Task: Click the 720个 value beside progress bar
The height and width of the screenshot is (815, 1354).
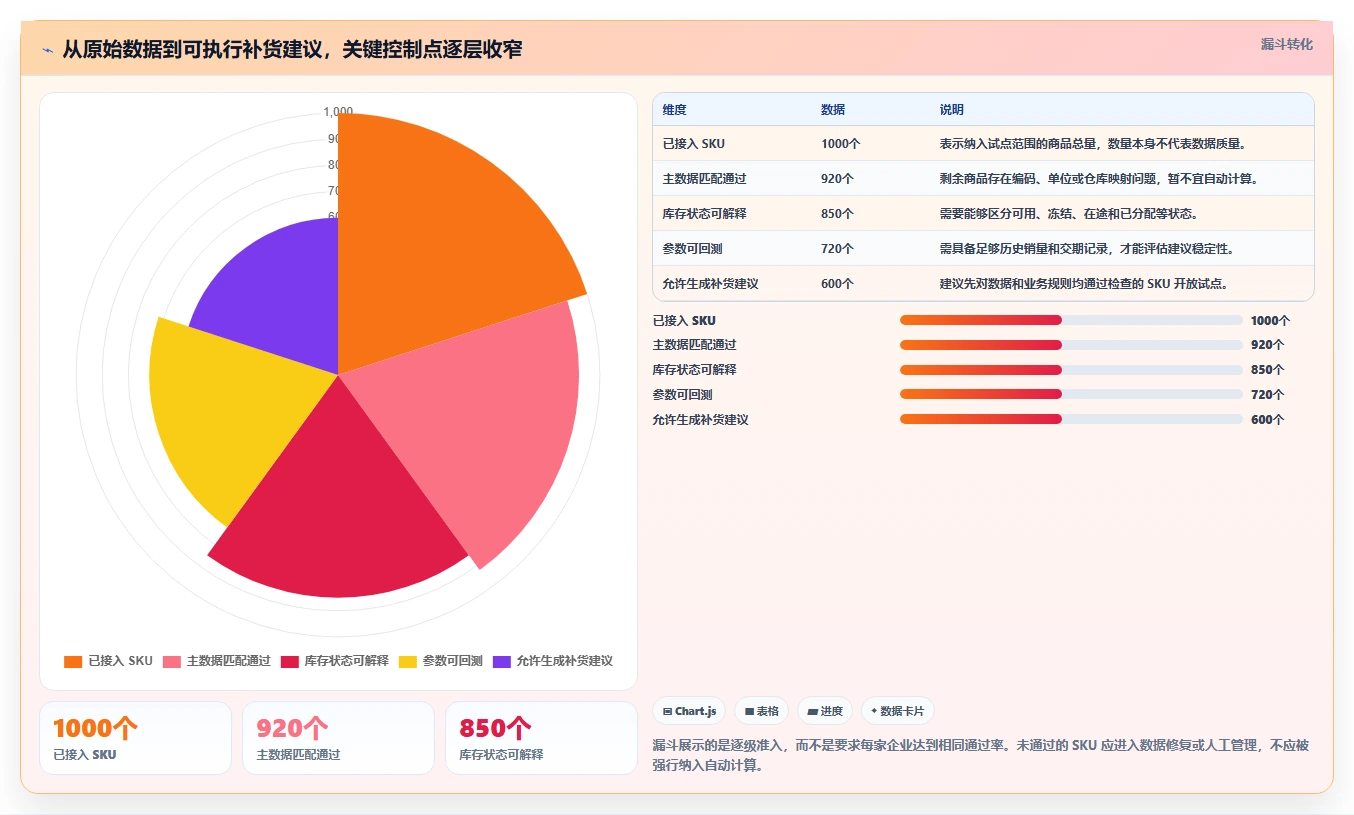Action: coord(1267,395)
